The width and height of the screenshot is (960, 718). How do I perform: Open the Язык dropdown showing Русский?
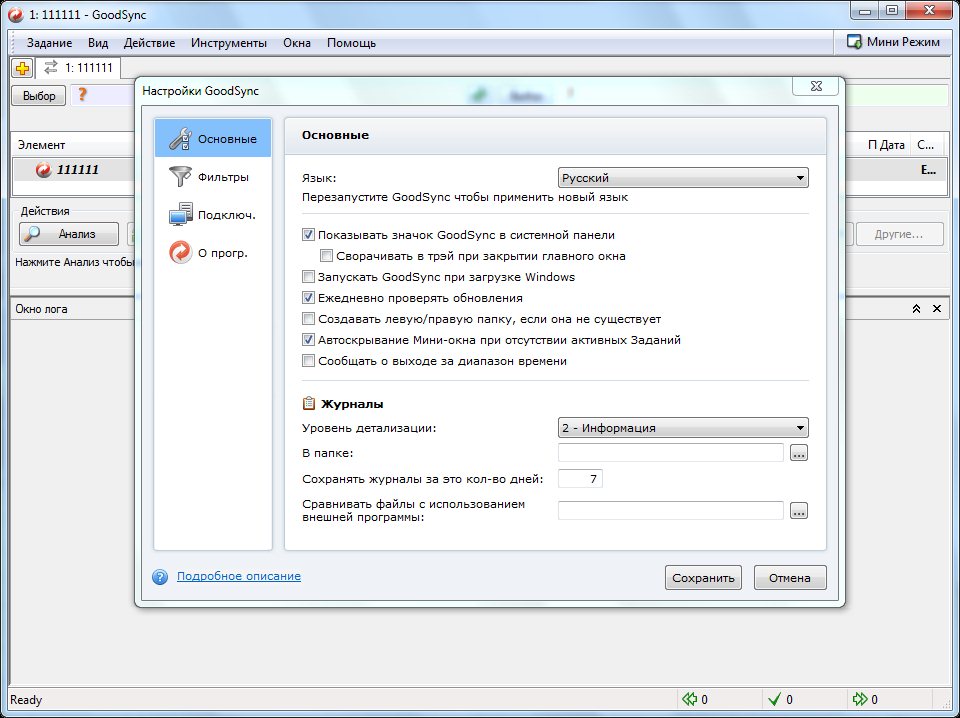coord(682,178)
